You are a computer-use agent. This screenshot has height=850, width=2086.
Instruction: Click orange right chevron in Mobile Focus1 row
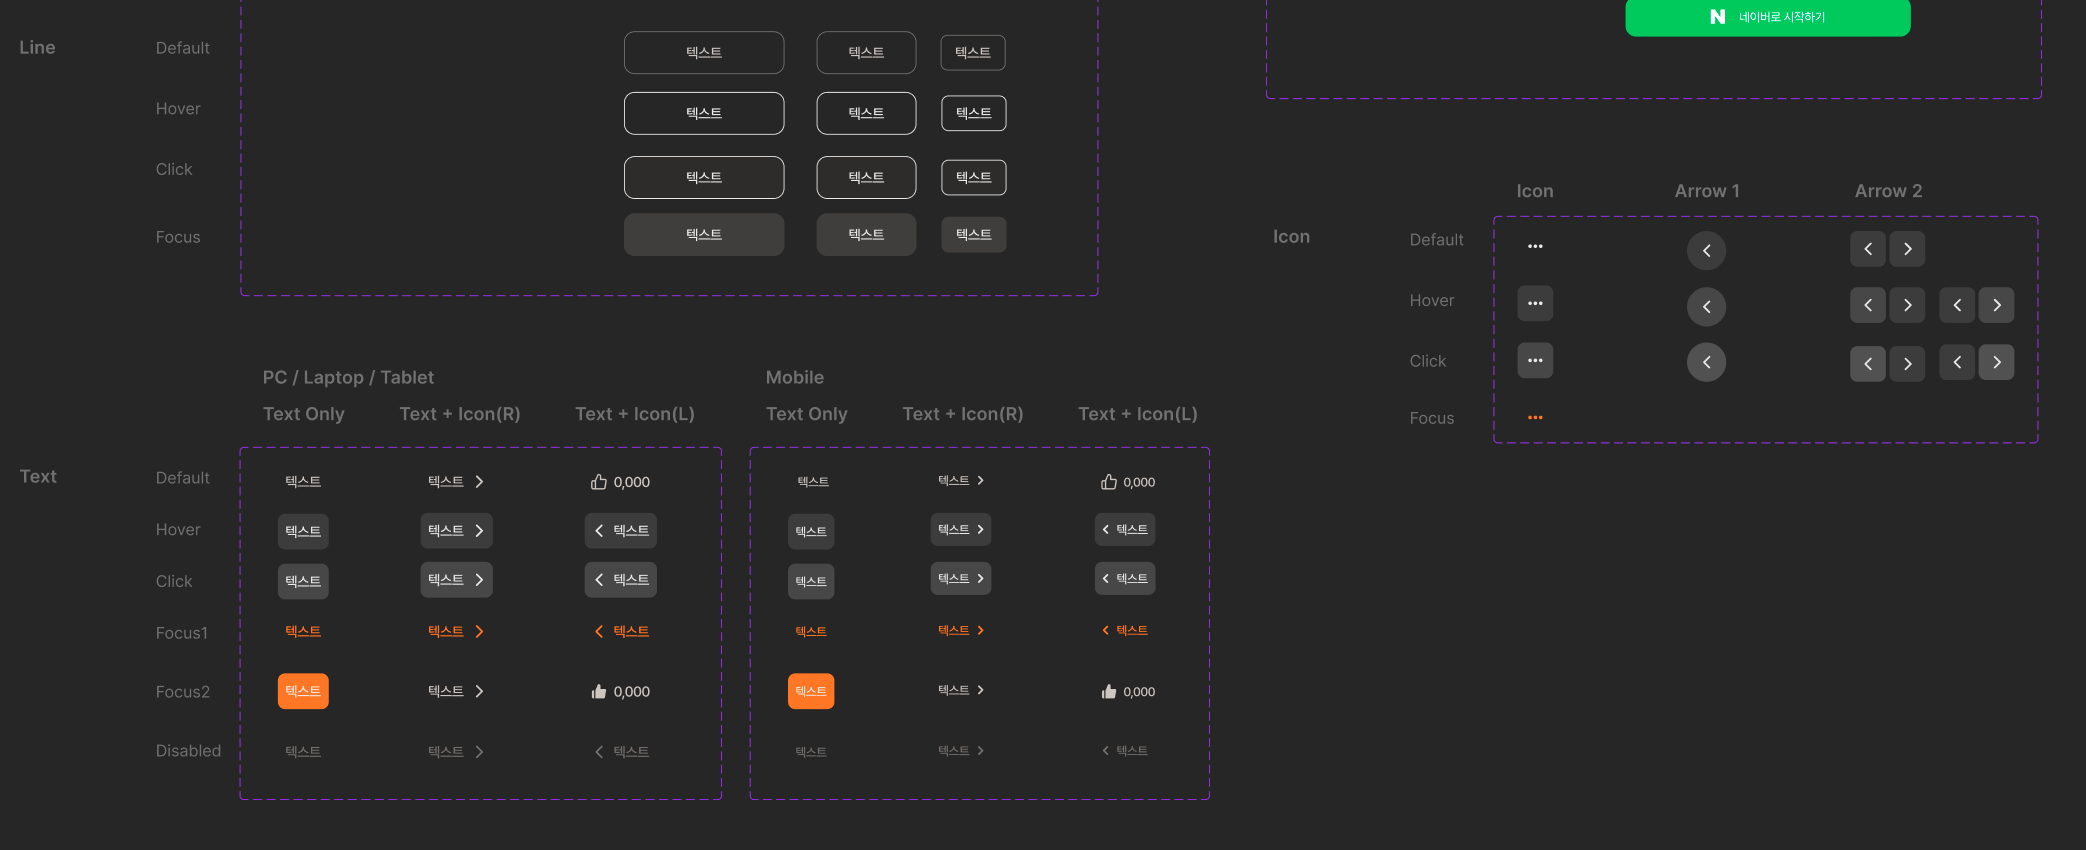pyautogui.click(x=980, y=630)
